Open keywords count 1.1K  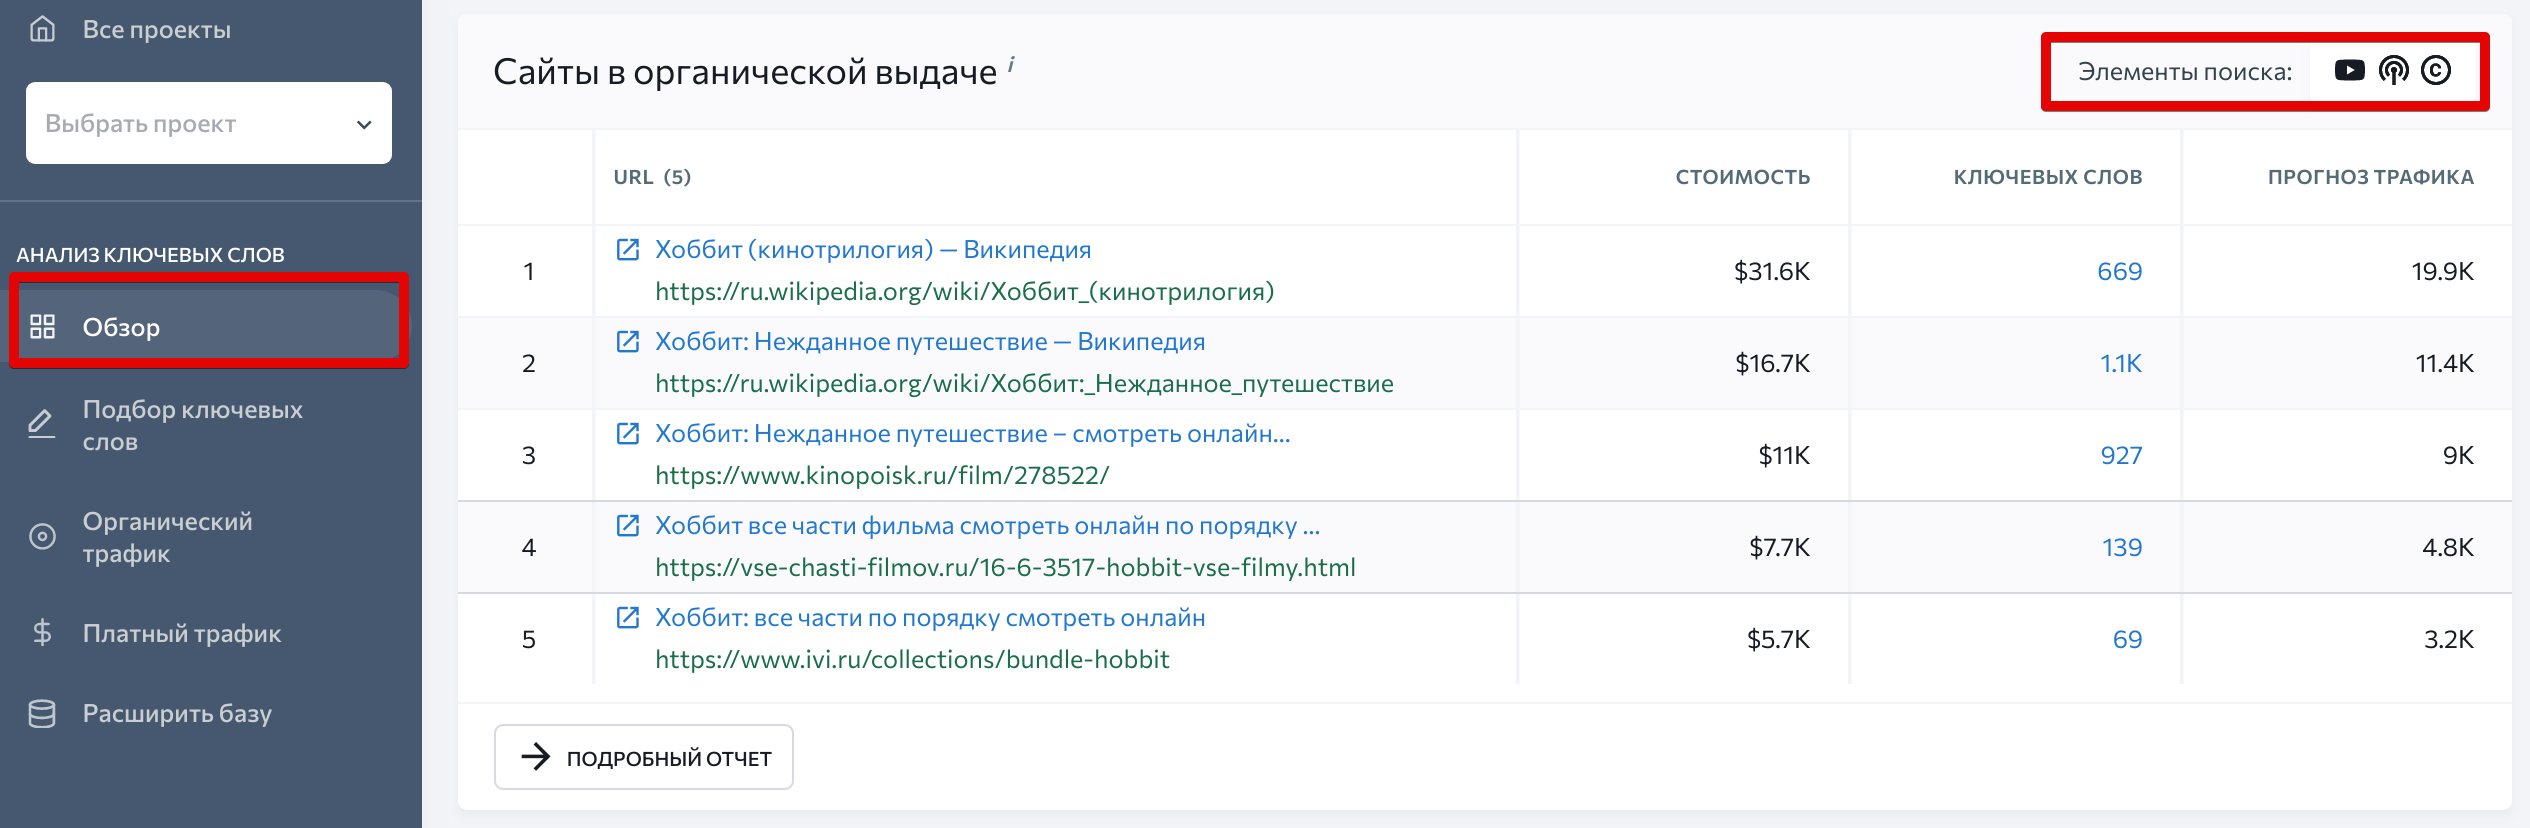pos(2120,364)
